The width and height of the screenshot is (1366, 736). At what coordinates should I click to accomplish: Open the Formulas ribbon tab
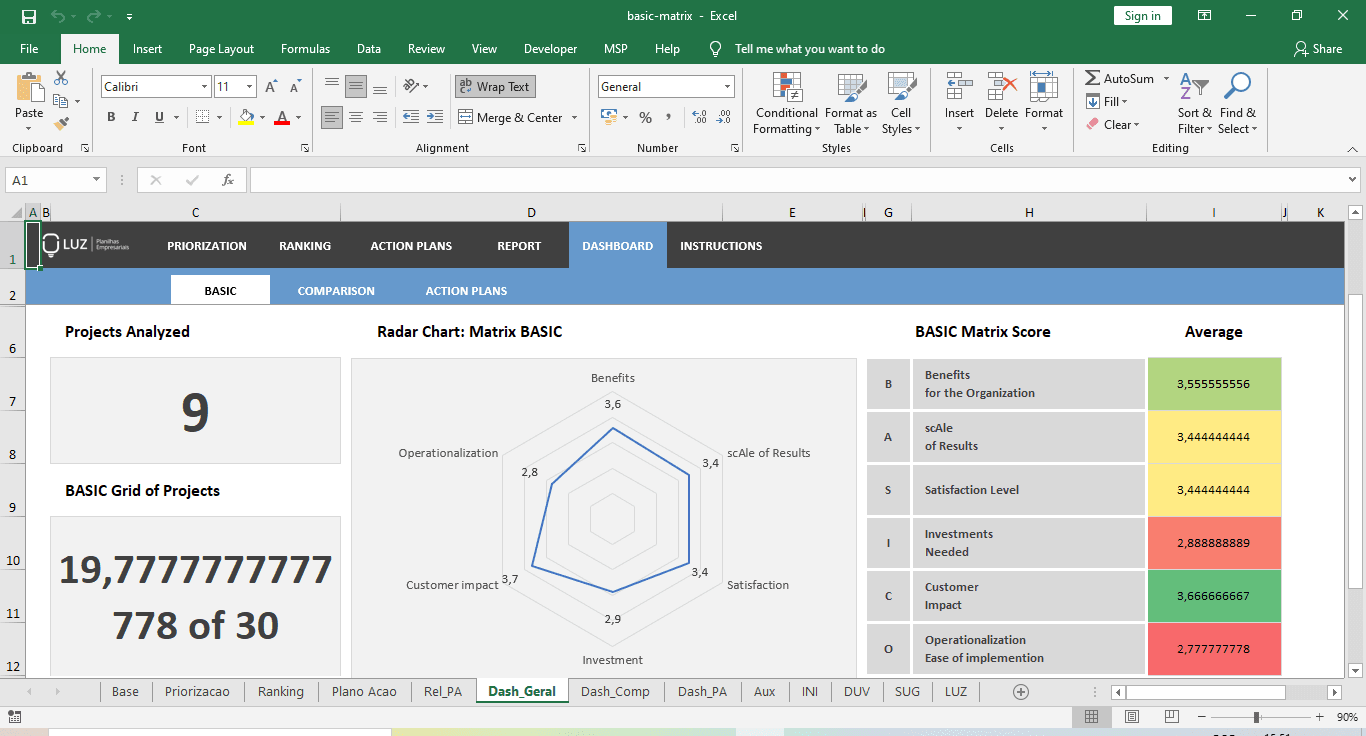305,49
